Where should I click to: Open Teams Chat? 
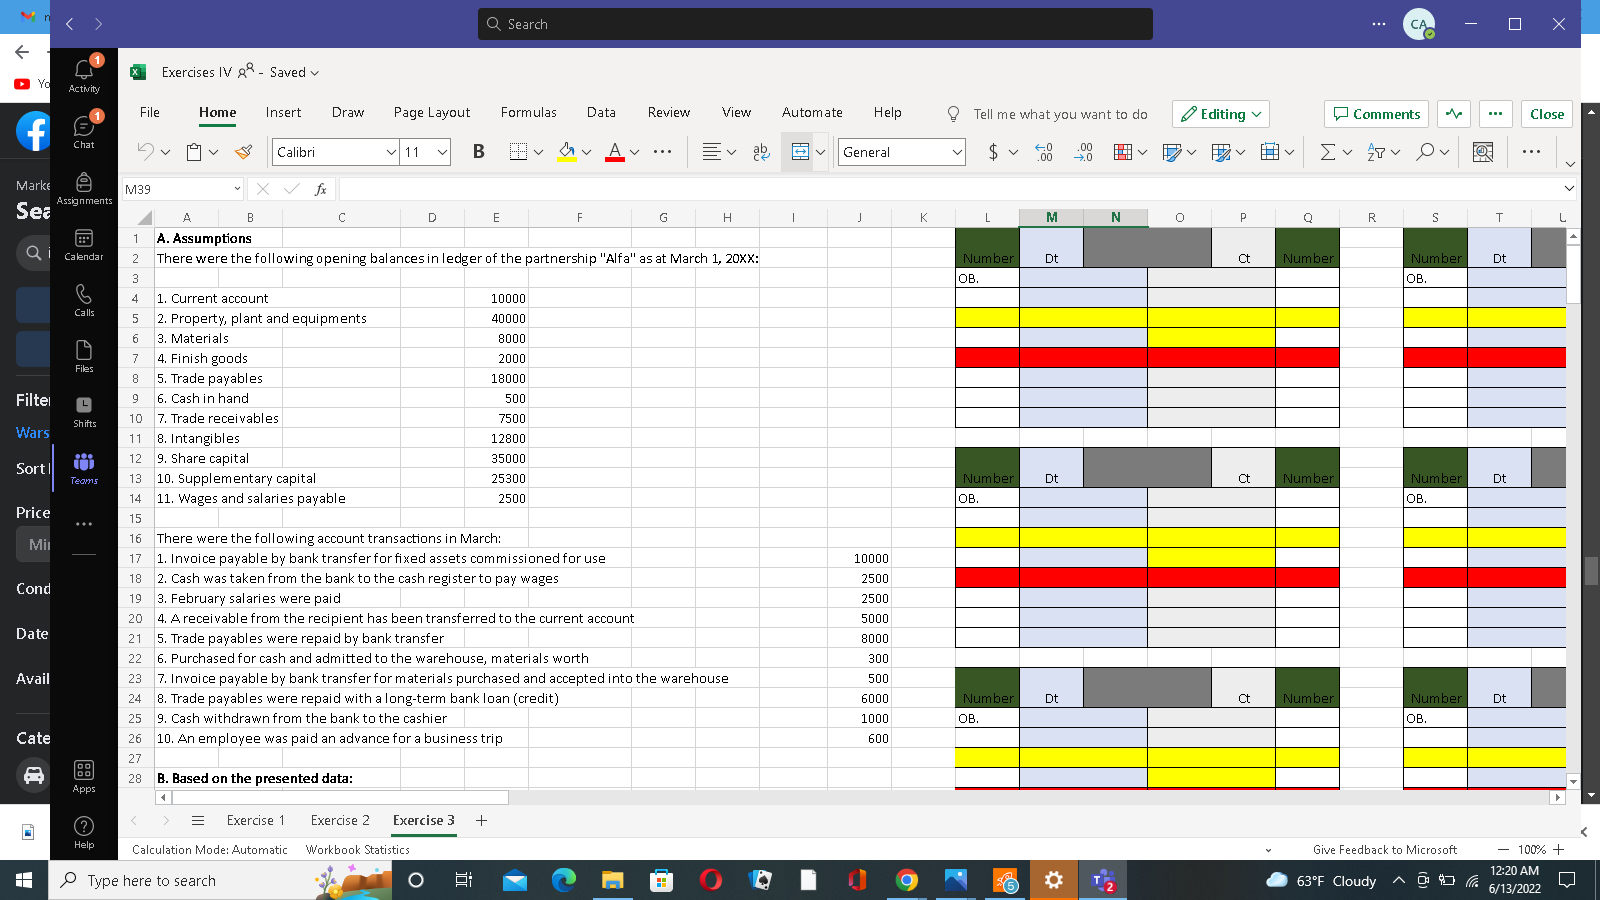(x=84, y=131)
